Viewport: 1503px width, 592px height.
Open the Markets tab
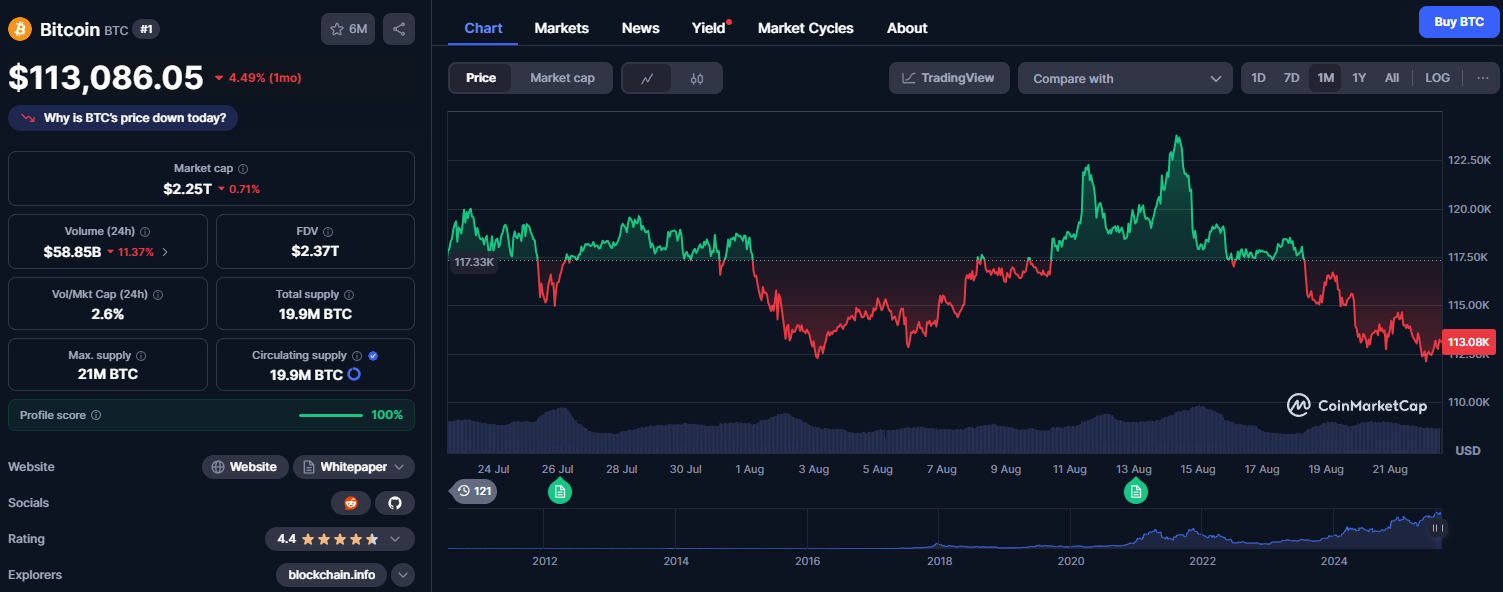(x=561, y=28)
